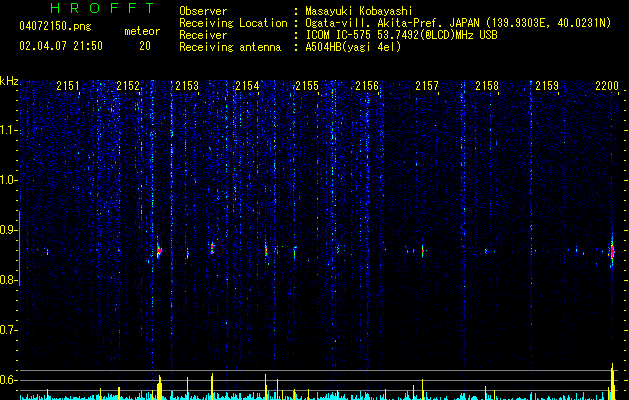Image resolution: width=629 pixels, height=400 pixels.
Task: Click the 2154 time marker
Action: 247,86
